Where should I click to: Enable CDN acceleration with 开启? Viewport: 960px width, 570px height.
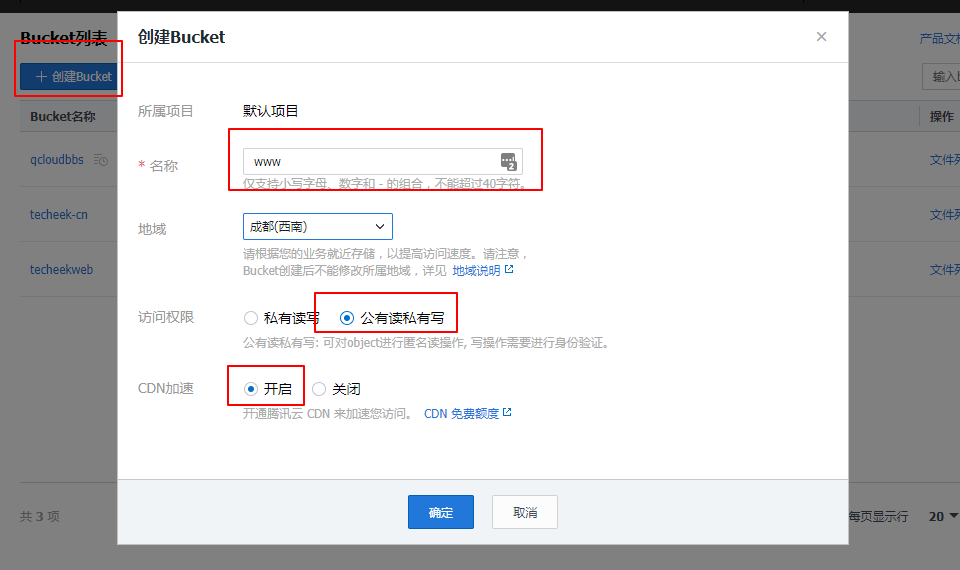pos(251,389)
